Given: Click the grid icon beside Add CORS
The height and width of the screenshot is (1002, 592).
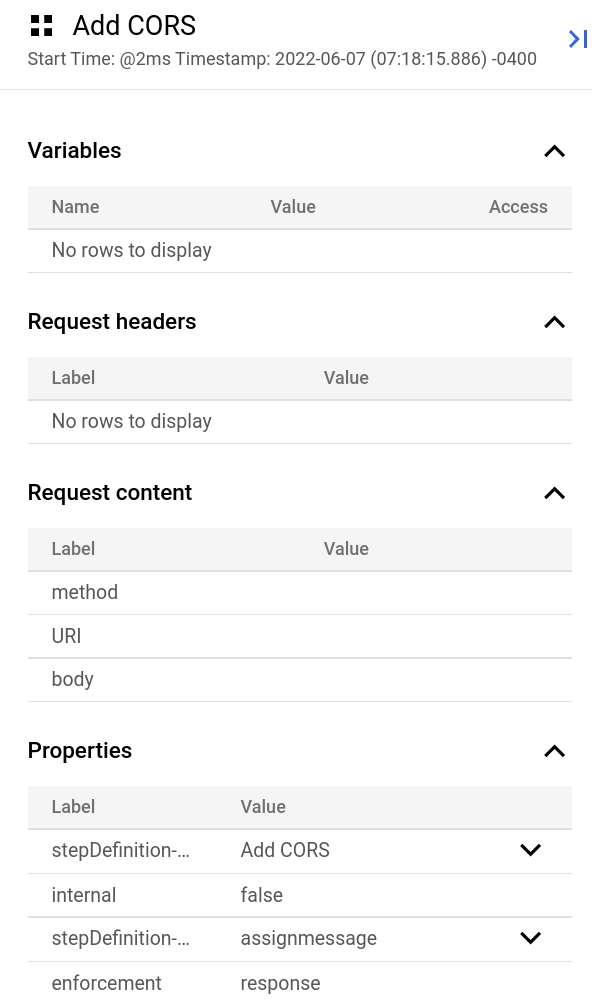Looking at the screenshot, I should point(41,25).
